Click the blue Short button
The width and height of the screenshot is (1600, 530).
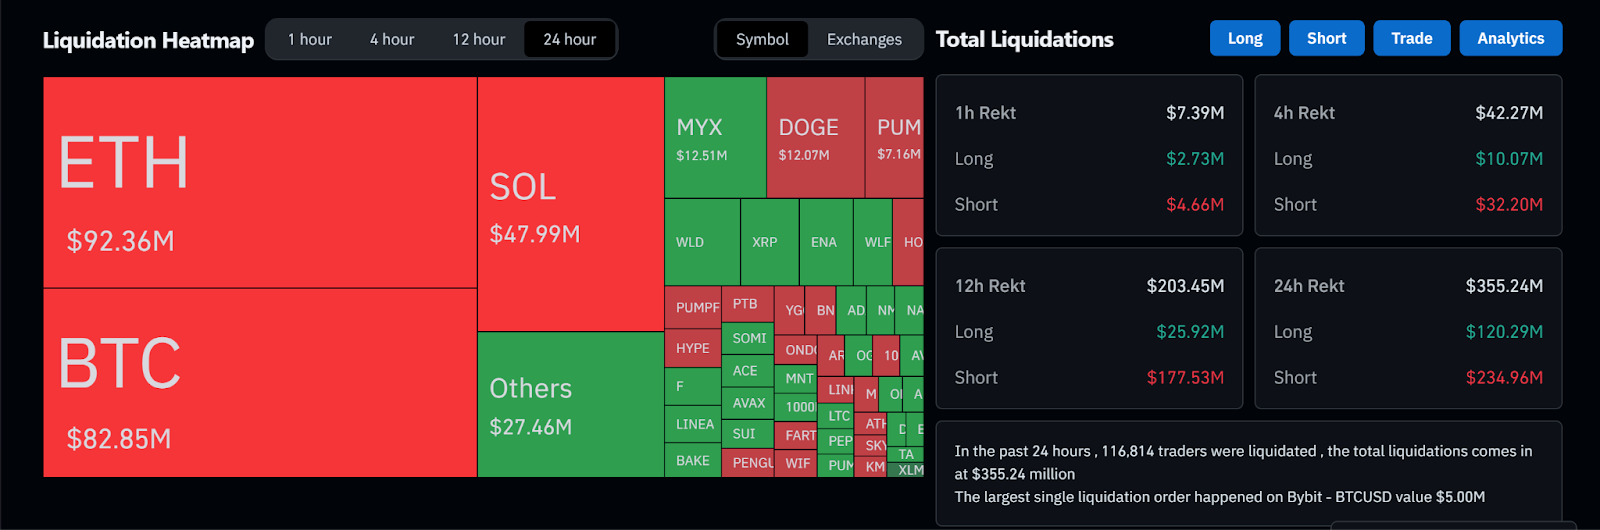1326,39
